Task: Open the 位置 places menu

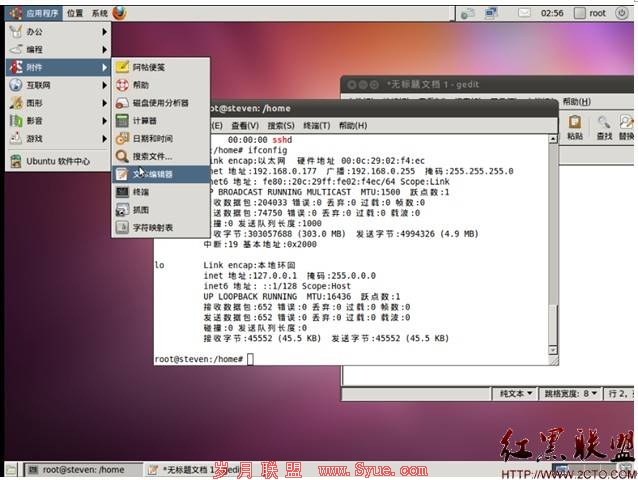Action: (x=75, y=13)
